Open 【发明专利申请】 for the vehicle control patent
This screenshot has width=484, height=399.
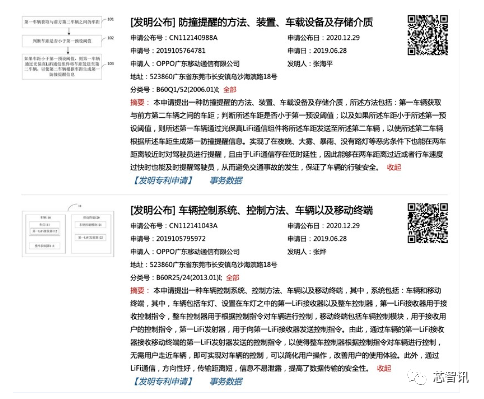[x=163, y=381]
